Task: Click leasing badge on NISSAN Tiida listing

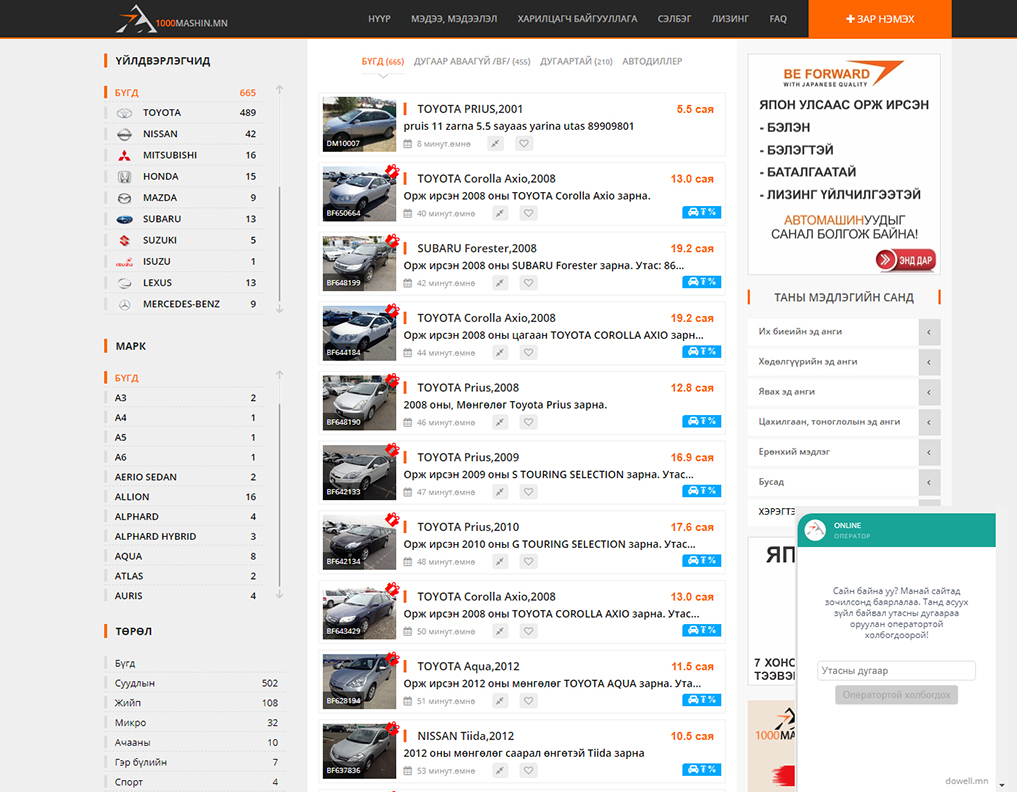Action: [702, 769]
